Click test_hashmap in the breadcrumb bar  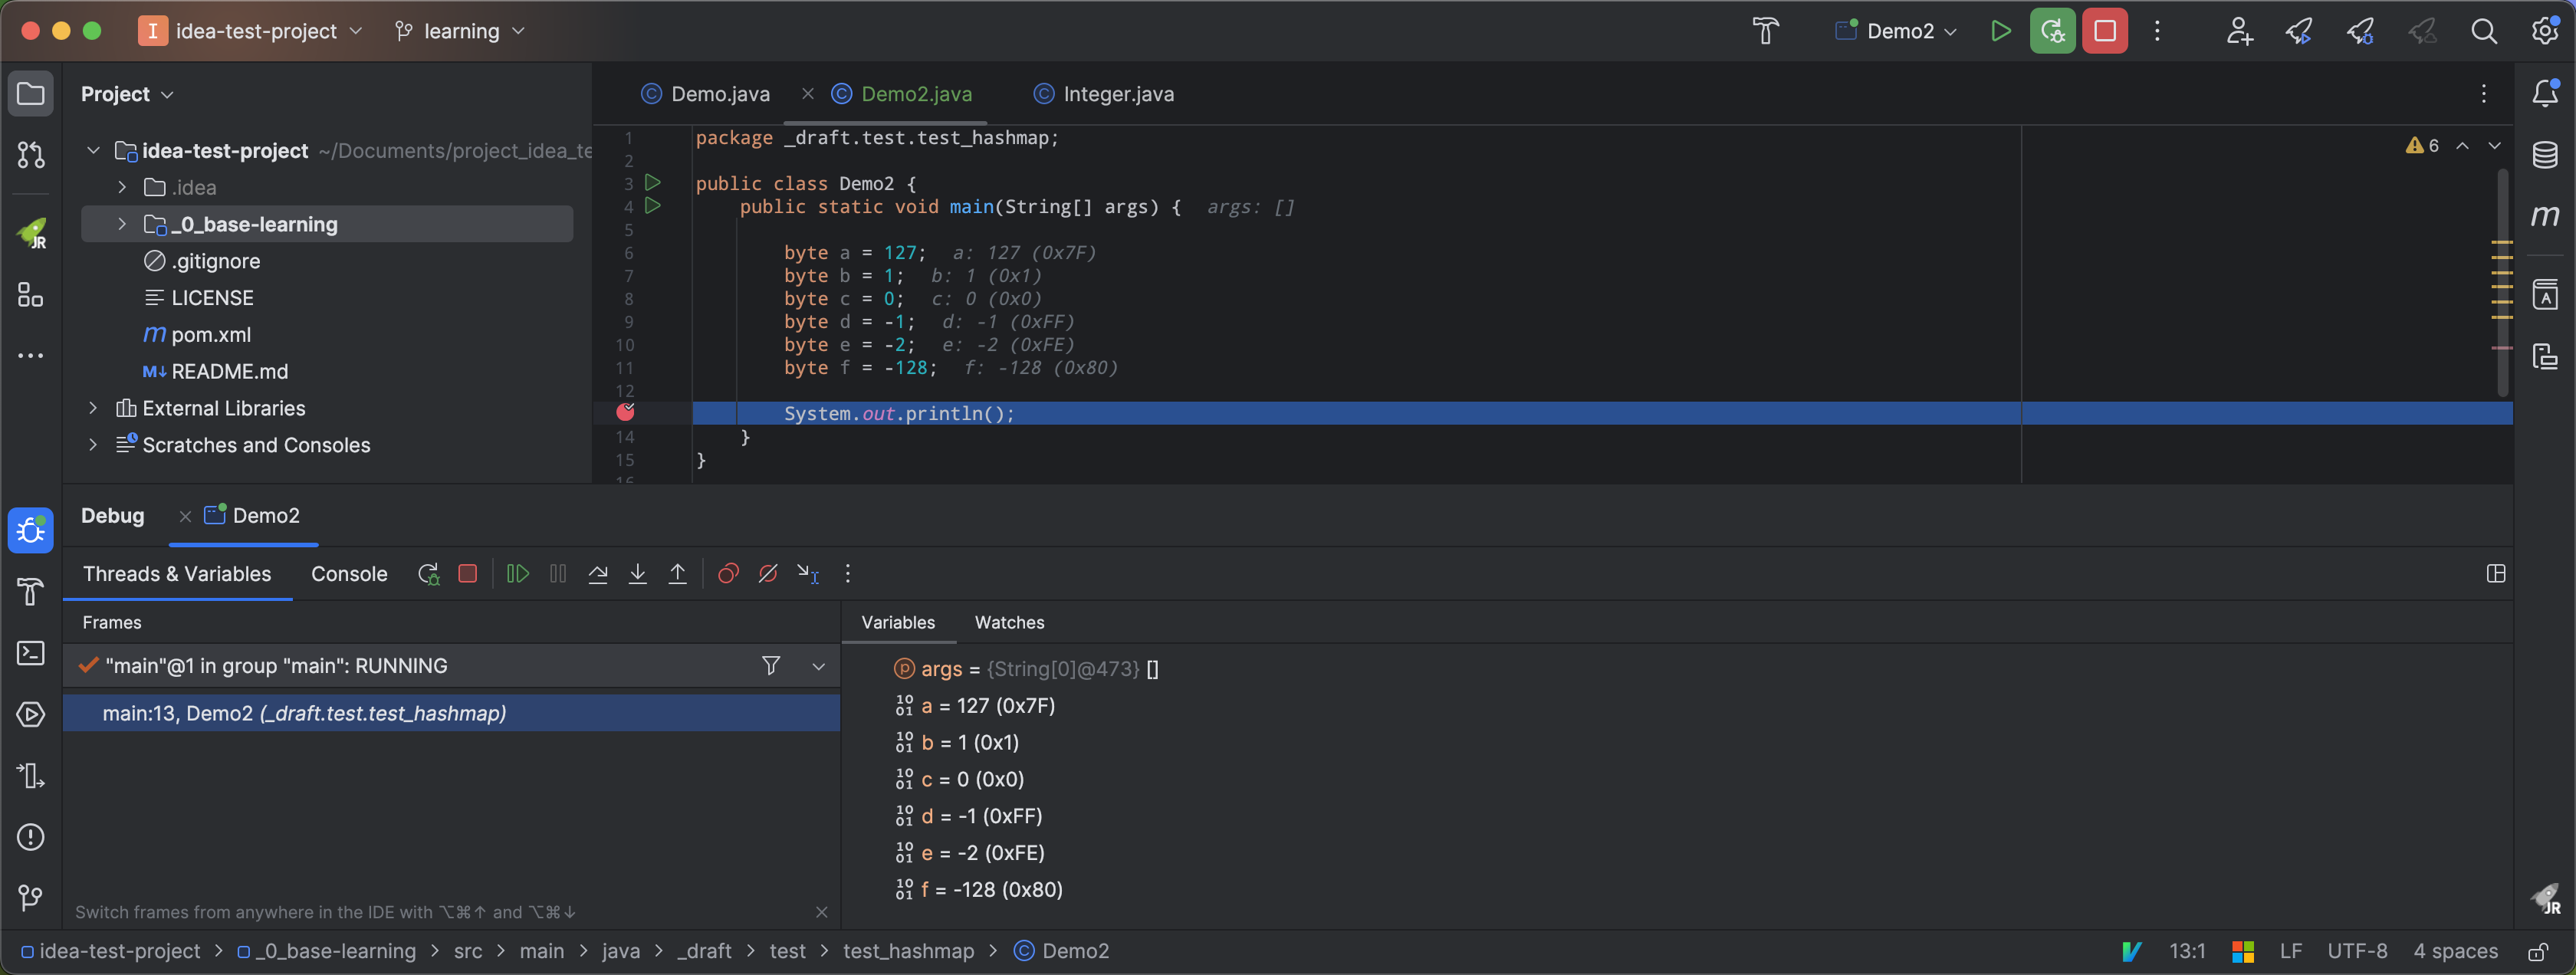point(907,951)
